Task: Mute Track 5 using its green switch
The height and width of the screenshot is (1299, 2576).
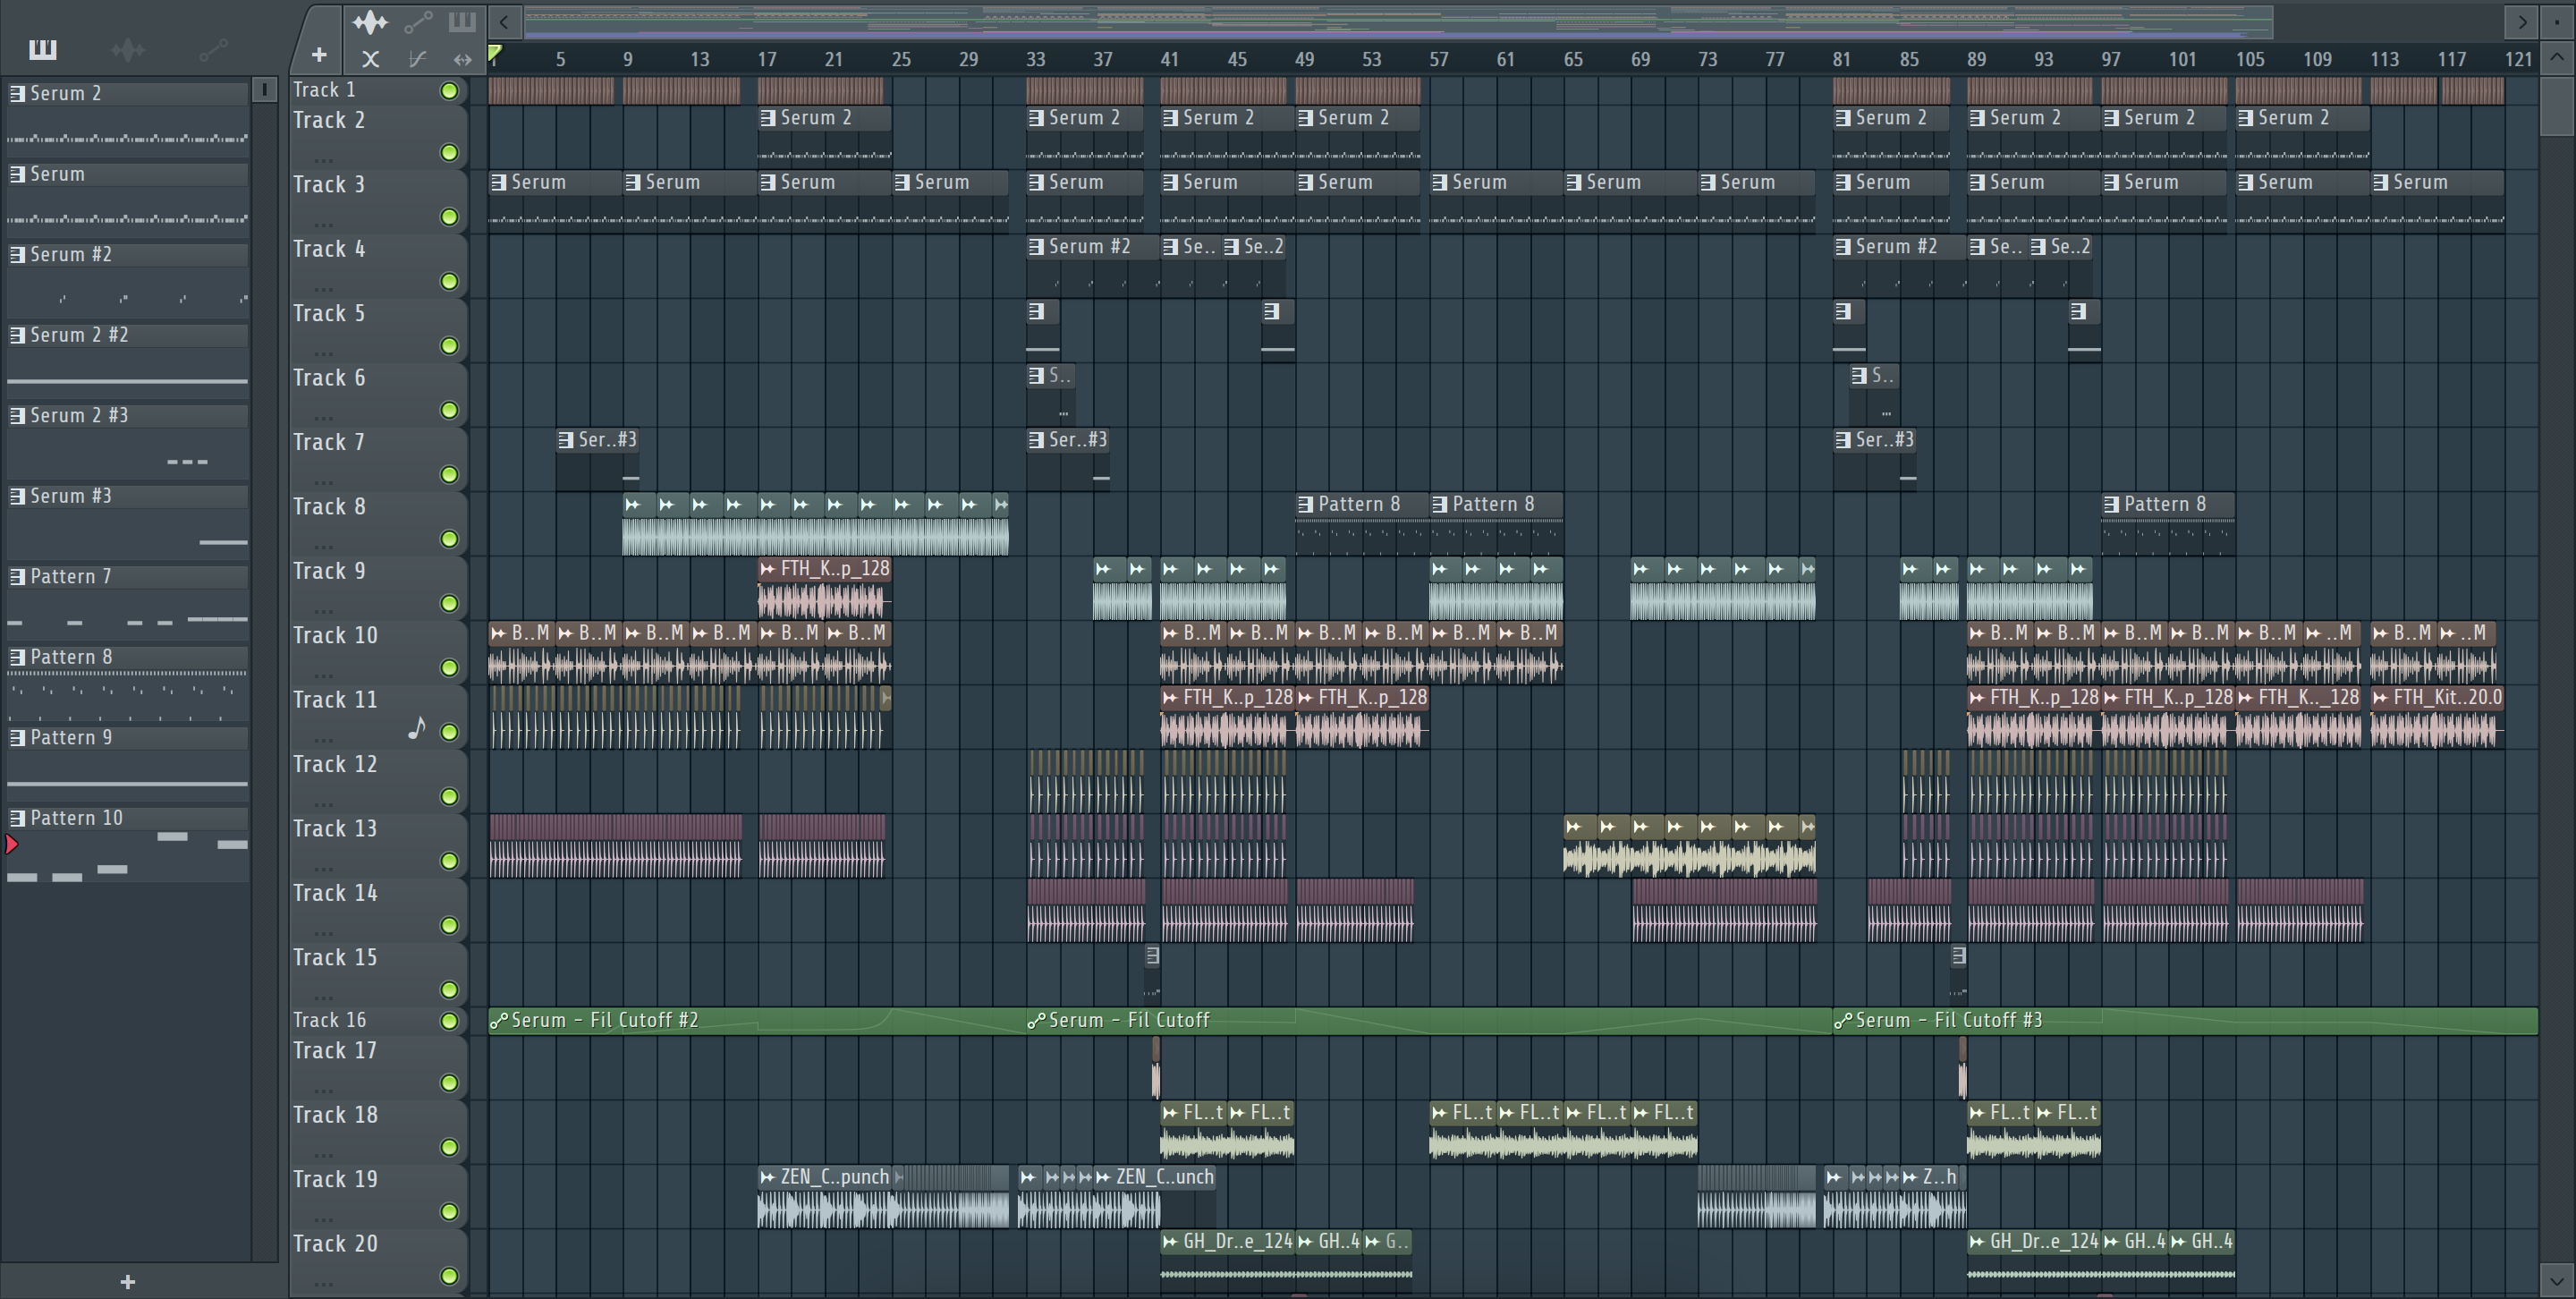Action: 449,346
